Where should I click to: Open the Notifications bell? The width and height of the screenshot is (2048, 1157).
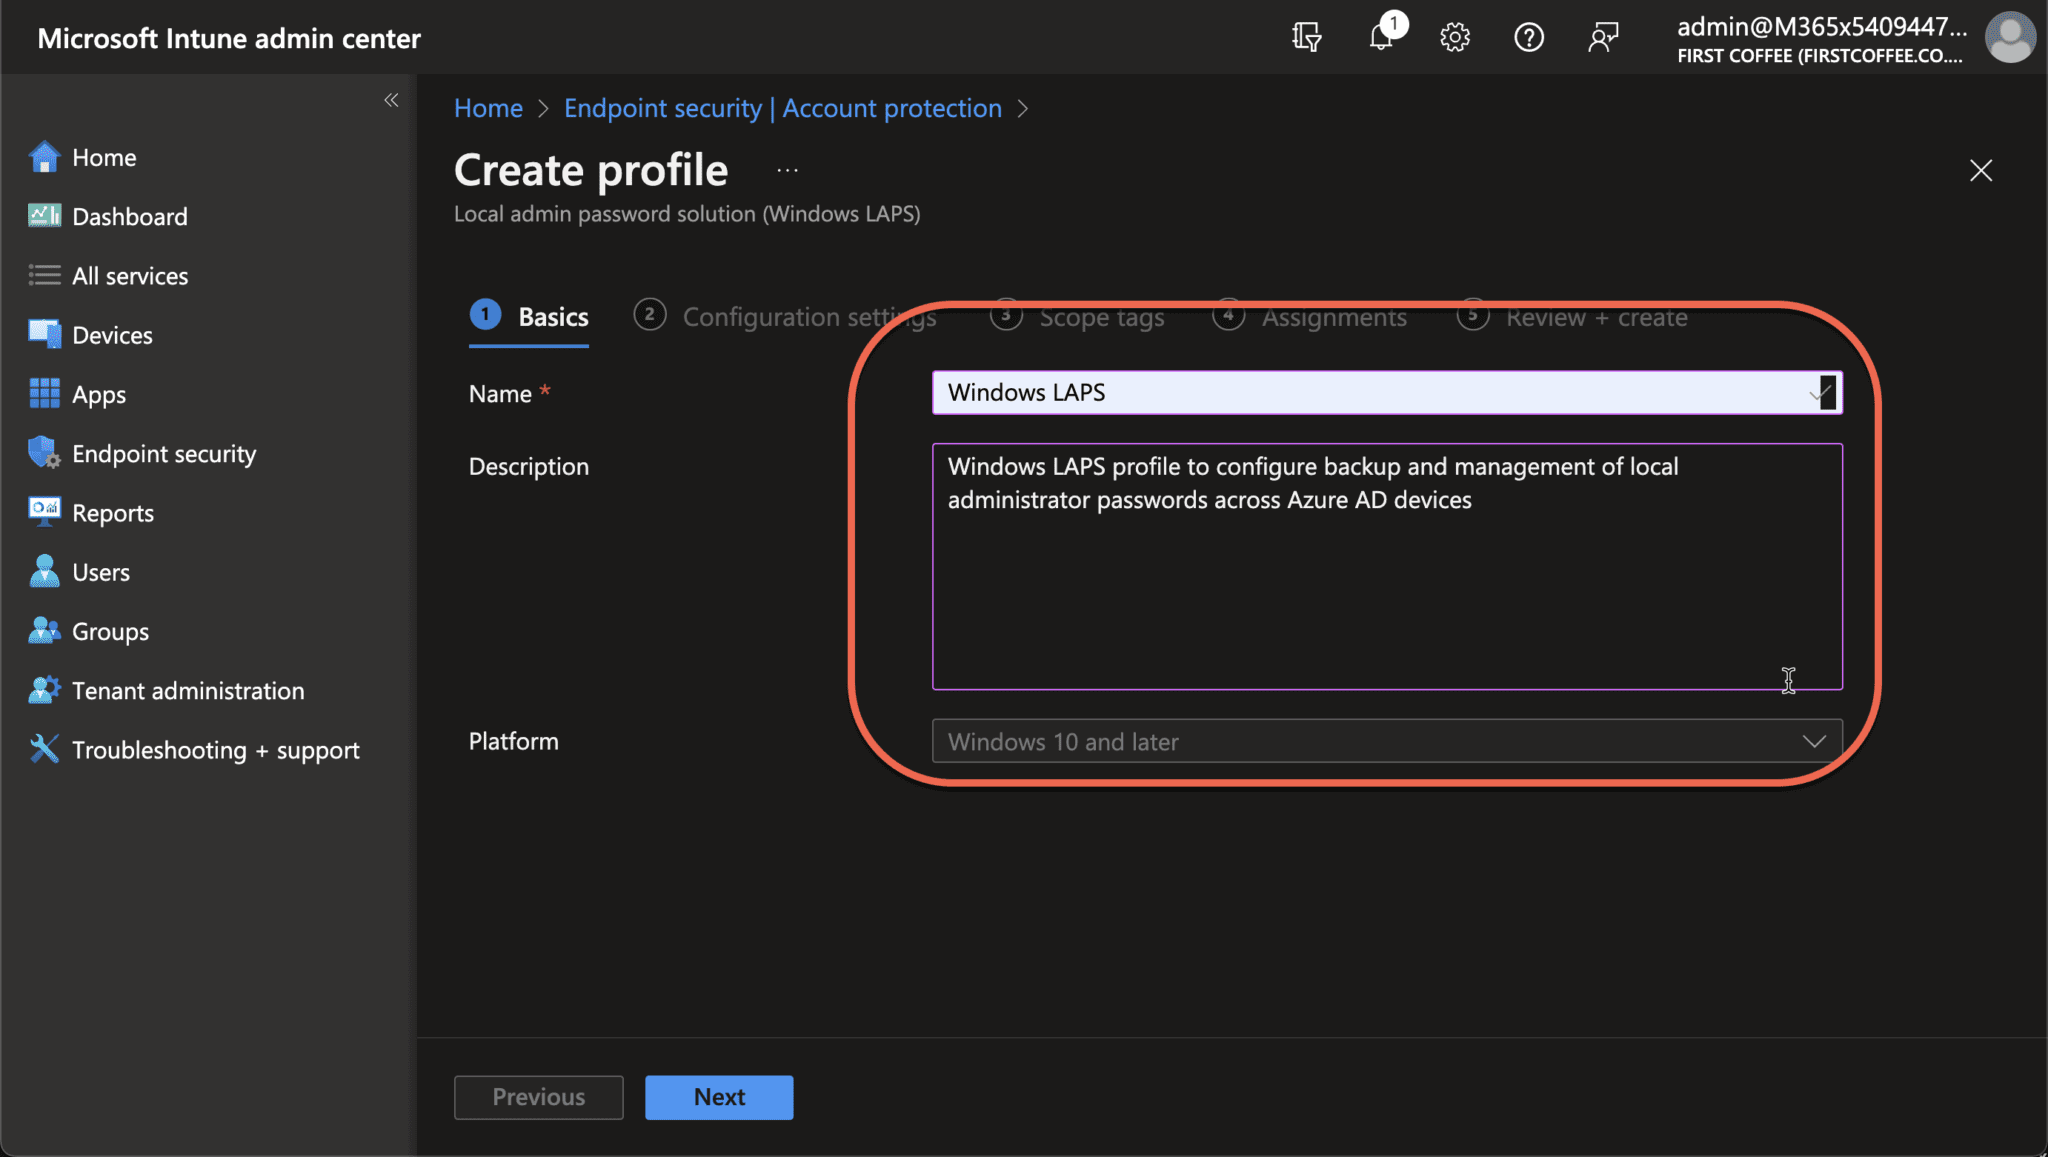[x=1381, y=37]
